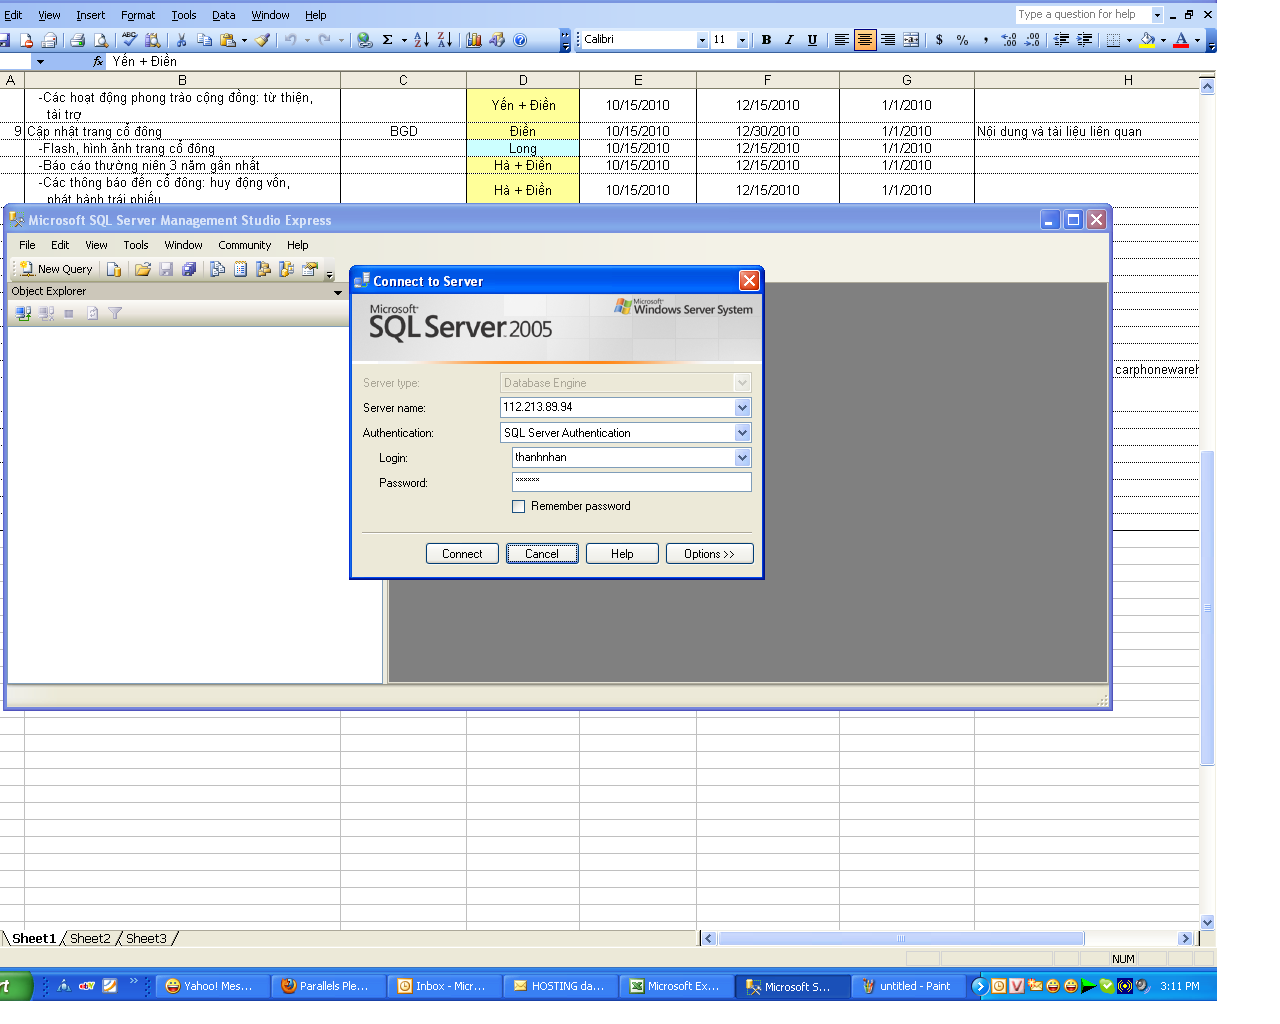The width and height of the screenshot is (1280, 1024).
Task: Open Excel Insert menu
Action: [x=90, y=15]
